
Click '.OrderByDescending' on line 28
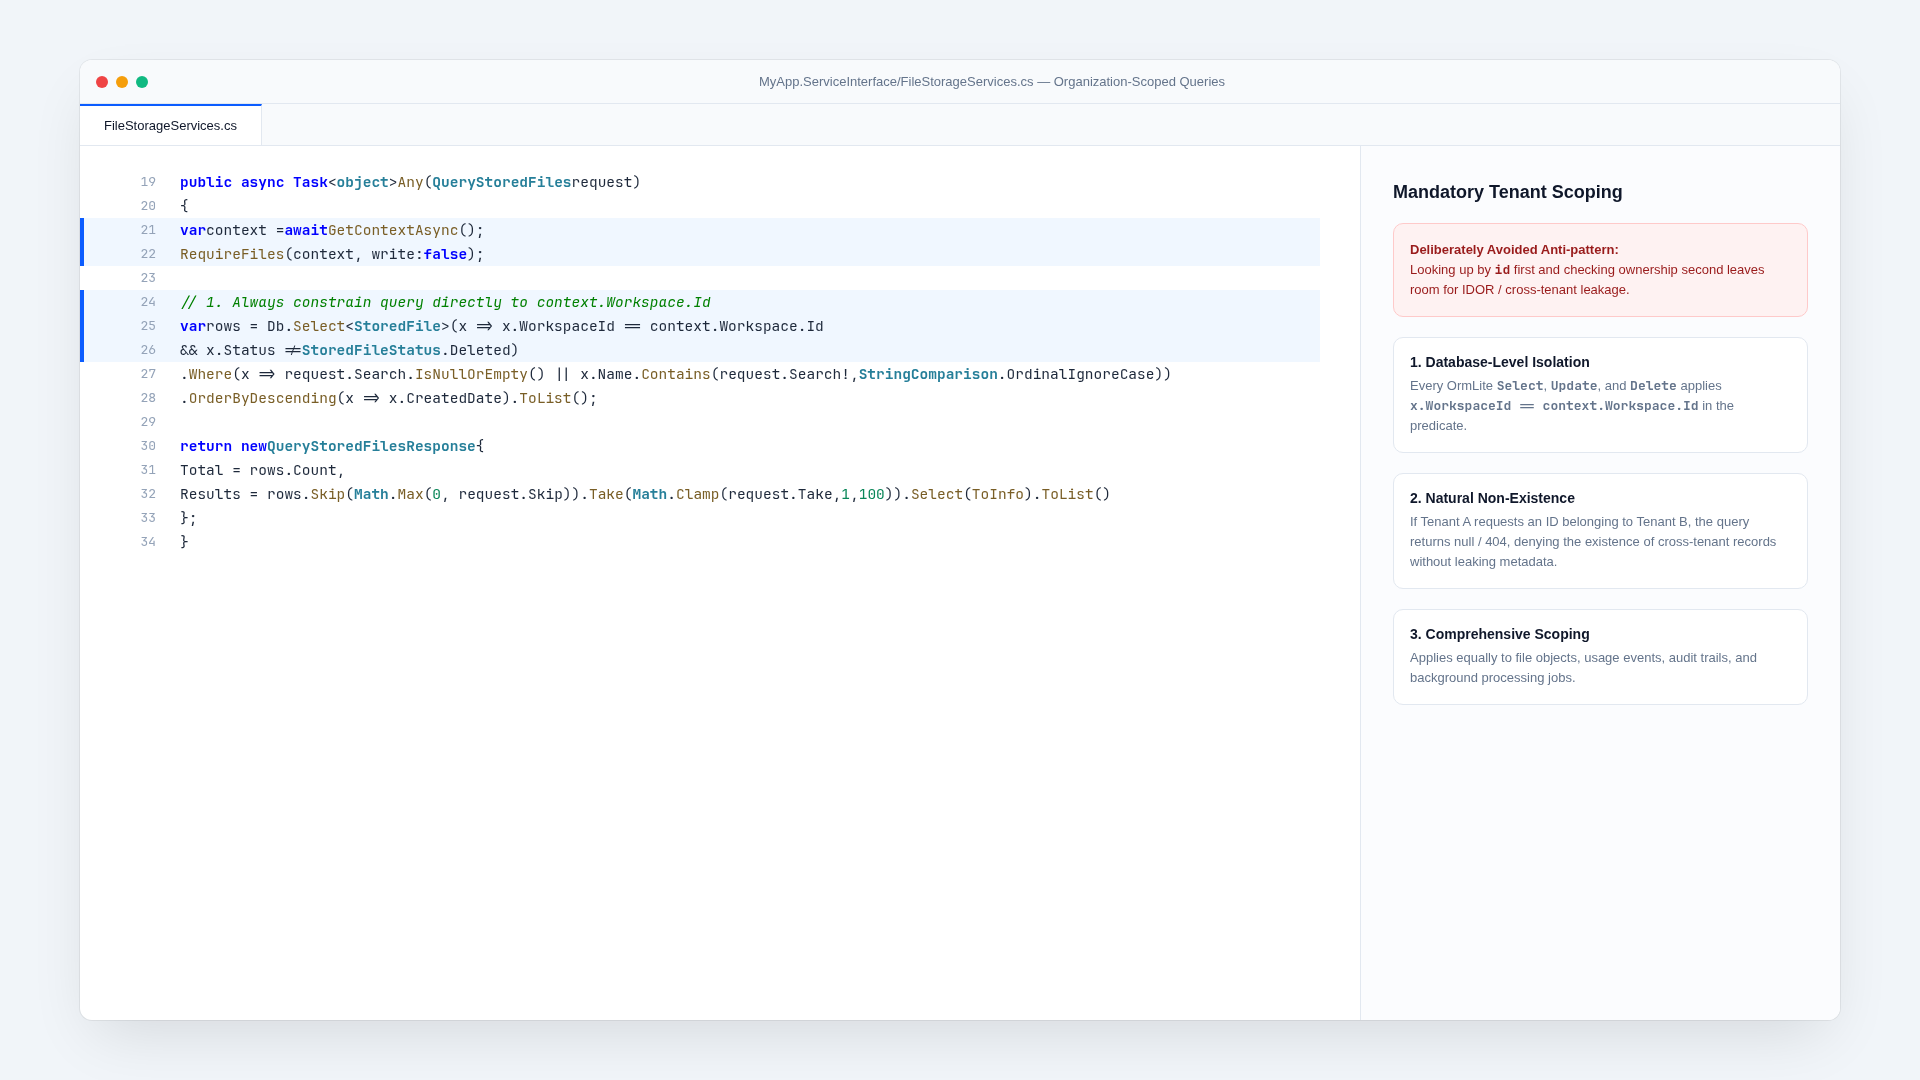[x=258, y=398]
